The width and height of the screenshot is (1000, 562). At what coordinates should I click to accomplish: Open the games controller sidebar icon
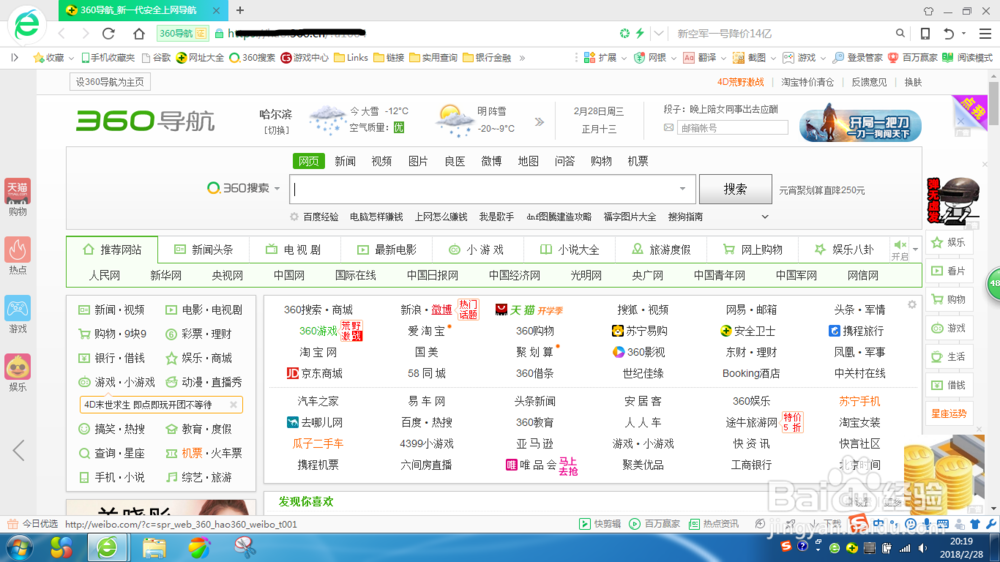[18, 314]
